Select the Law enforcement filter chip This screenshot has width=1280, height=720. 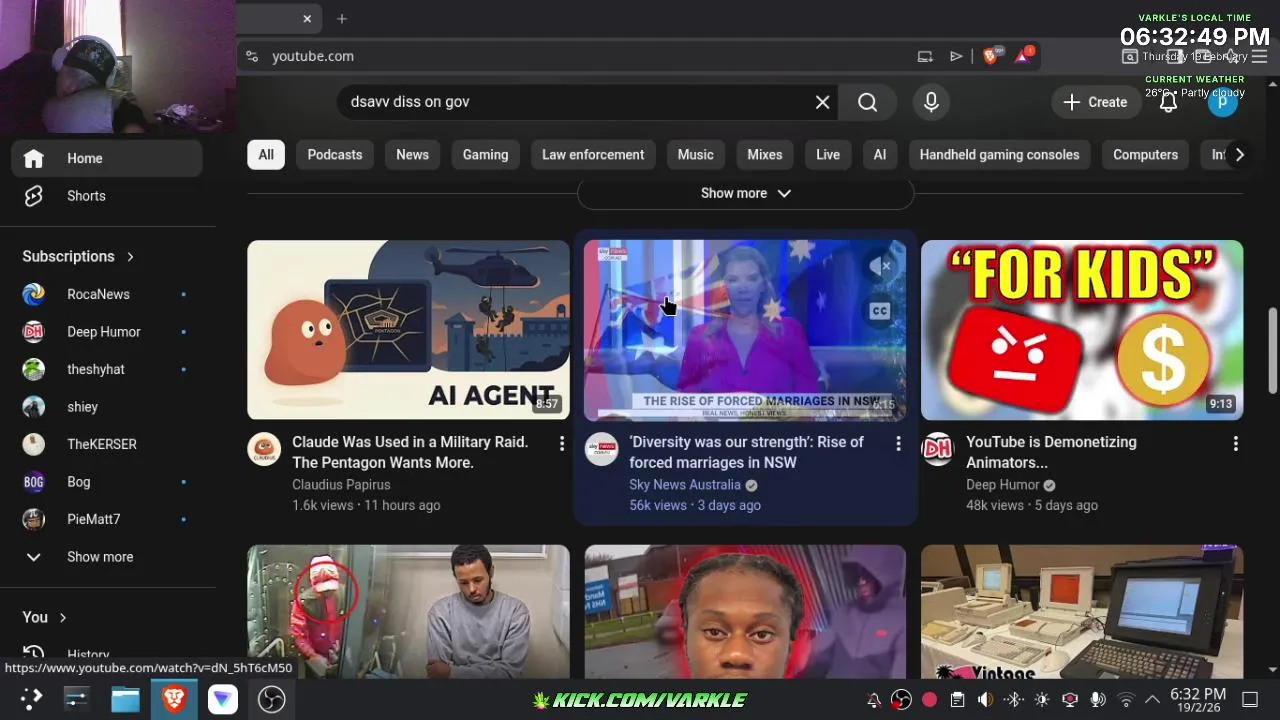click(x=593, y=155)
